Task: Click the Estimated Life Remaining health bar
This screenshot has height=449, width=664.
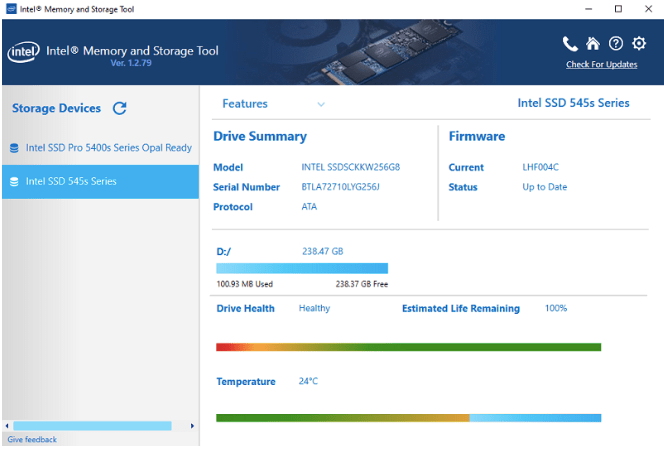Action: coord(408,347)
